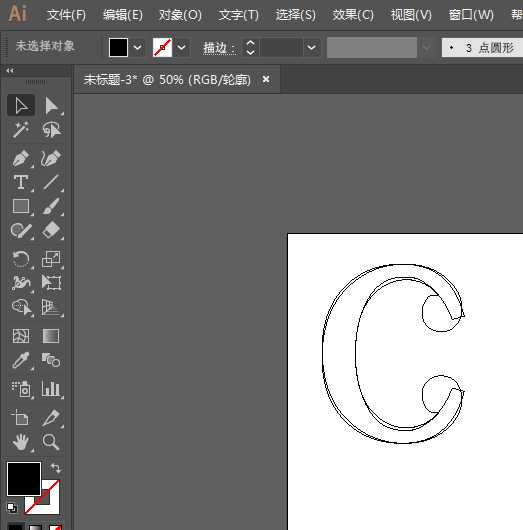The height and width of the screenshot is (530, 523).
Task: Reset default fill and stroke
Action: (x=12, y=507)
